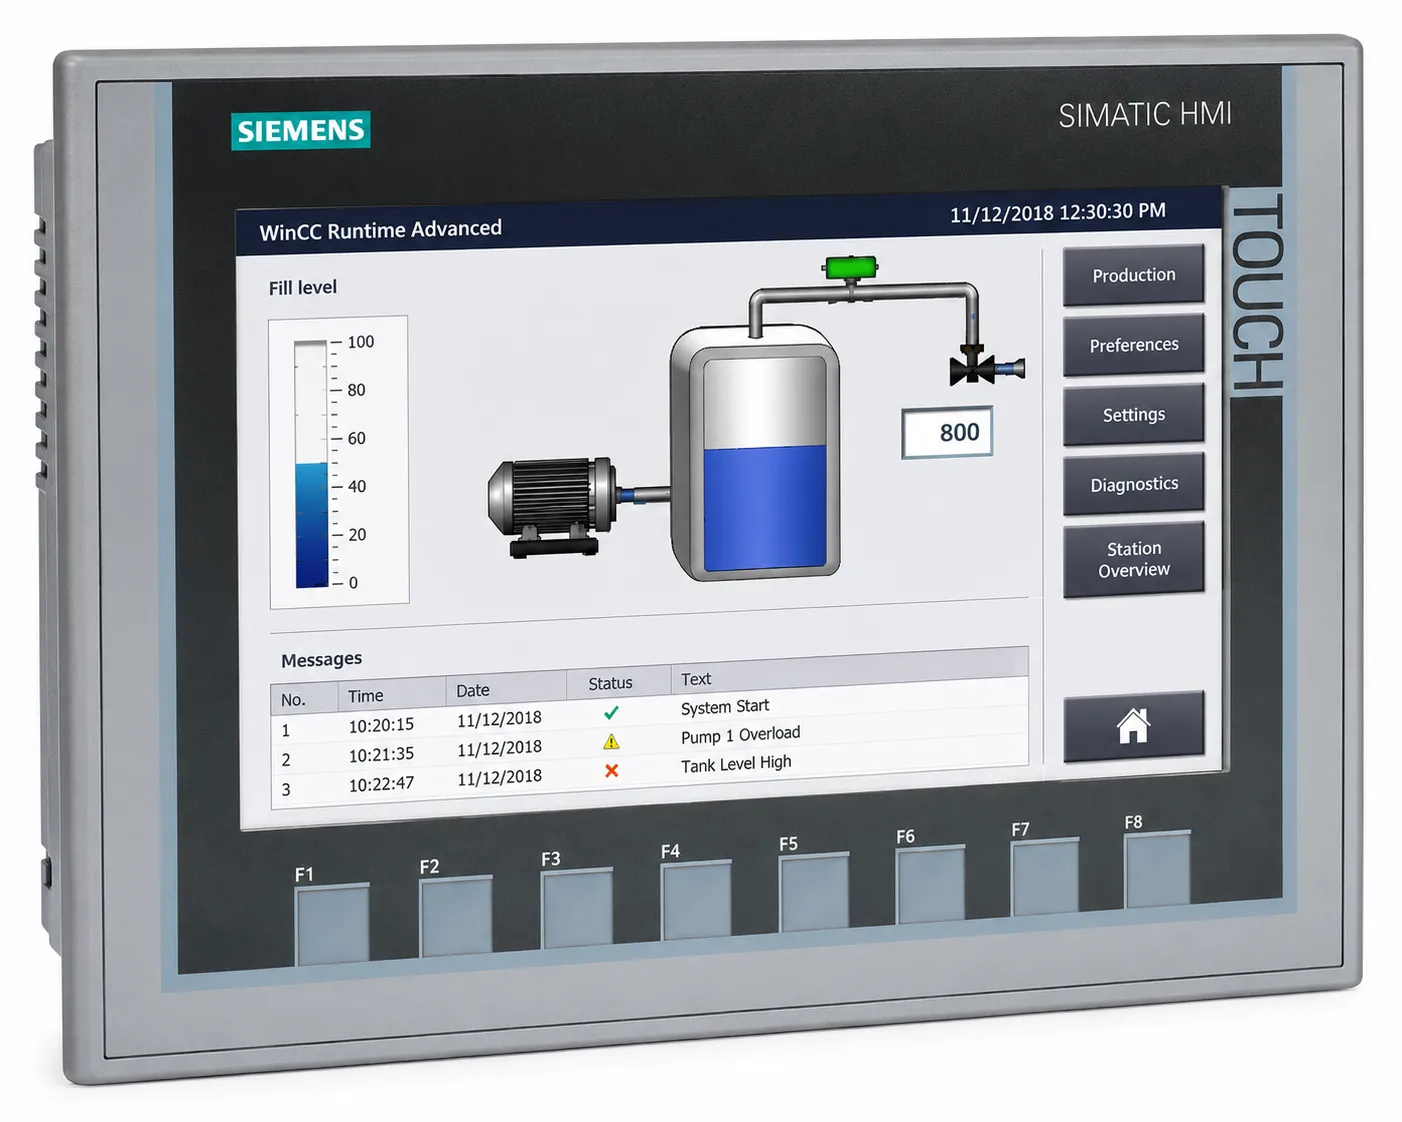Select the date cell in message row 1

tap(499, 719)
